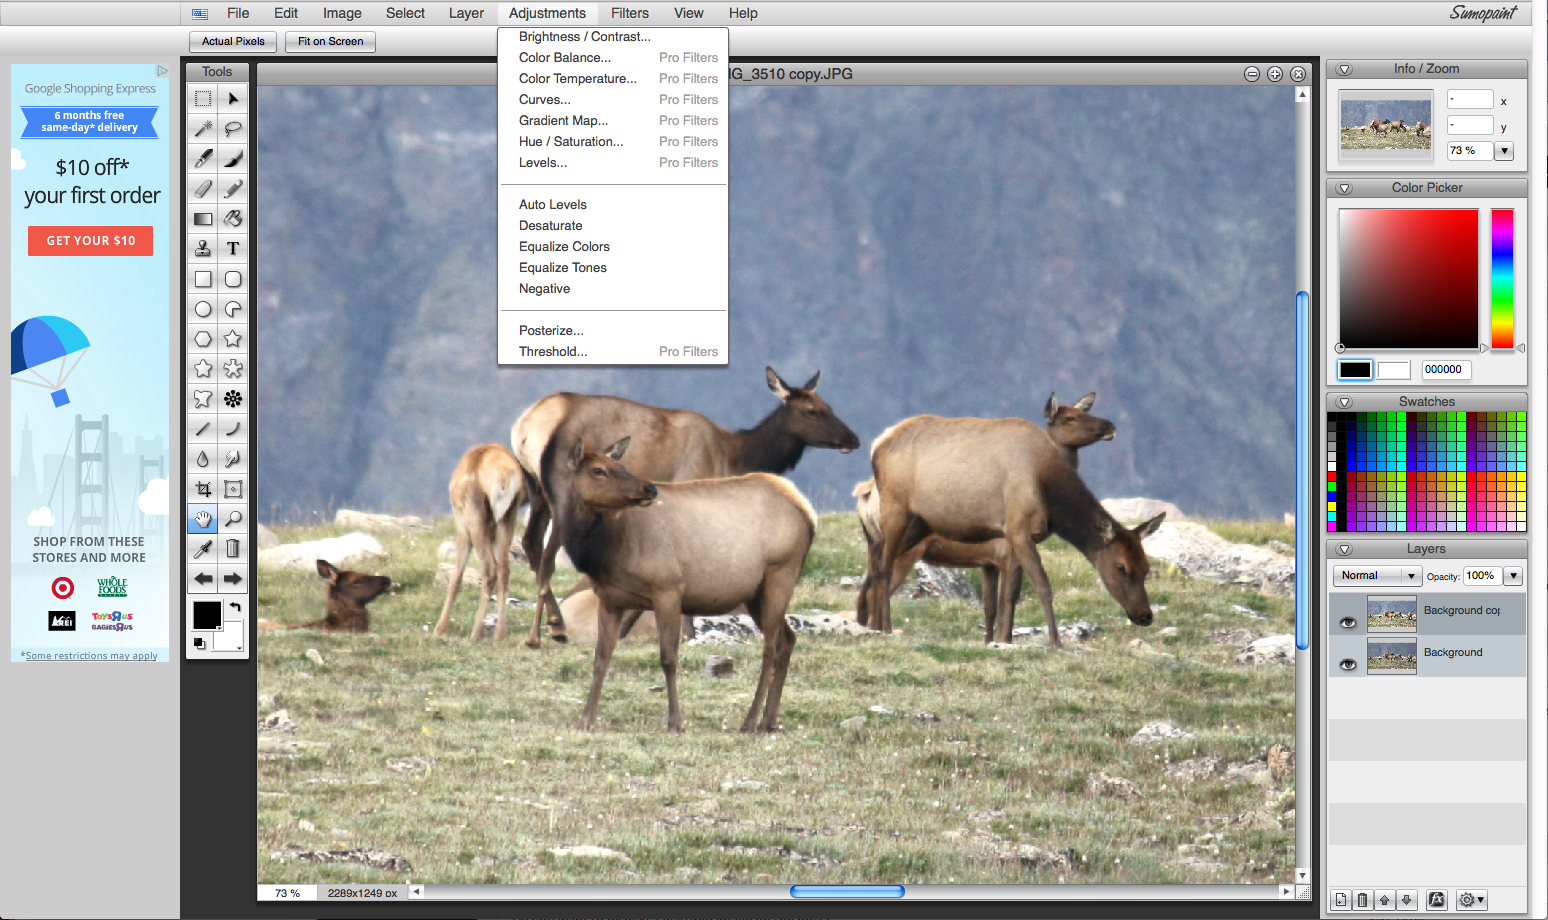Choose Auto Levels from Adjustments menu

pos(552,204)
